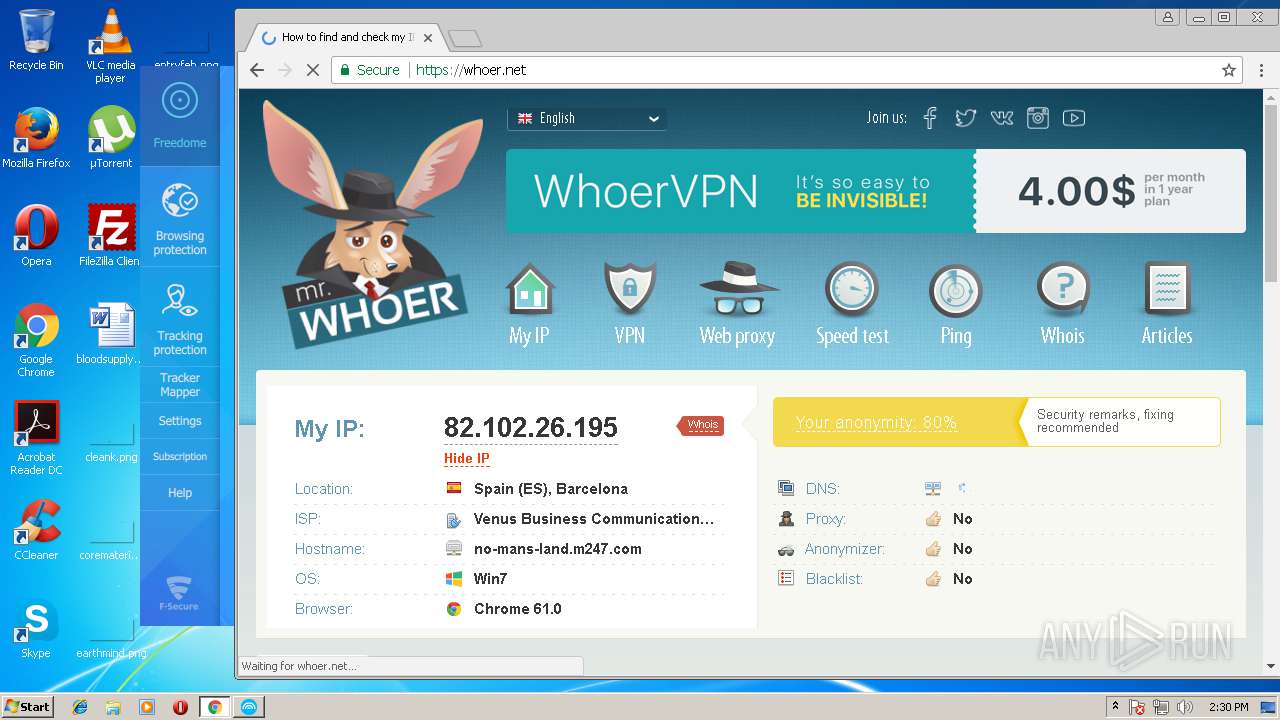Open Freedome Help

[x=180, y=493]
